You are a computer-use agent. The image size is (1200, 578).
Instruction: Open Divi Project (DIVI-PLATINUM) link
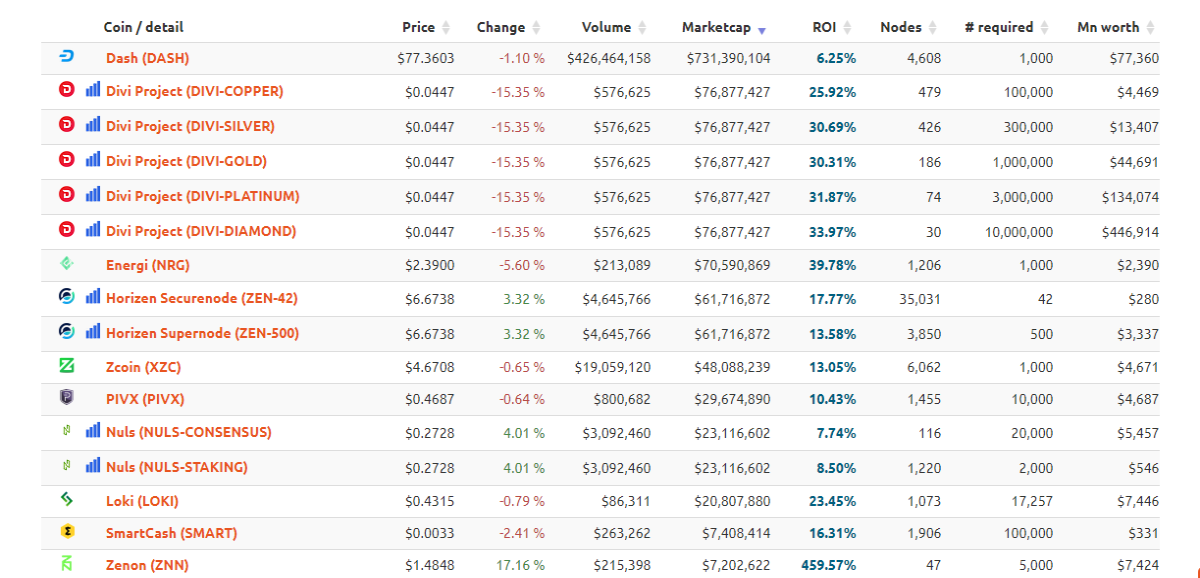coord(203,196)
